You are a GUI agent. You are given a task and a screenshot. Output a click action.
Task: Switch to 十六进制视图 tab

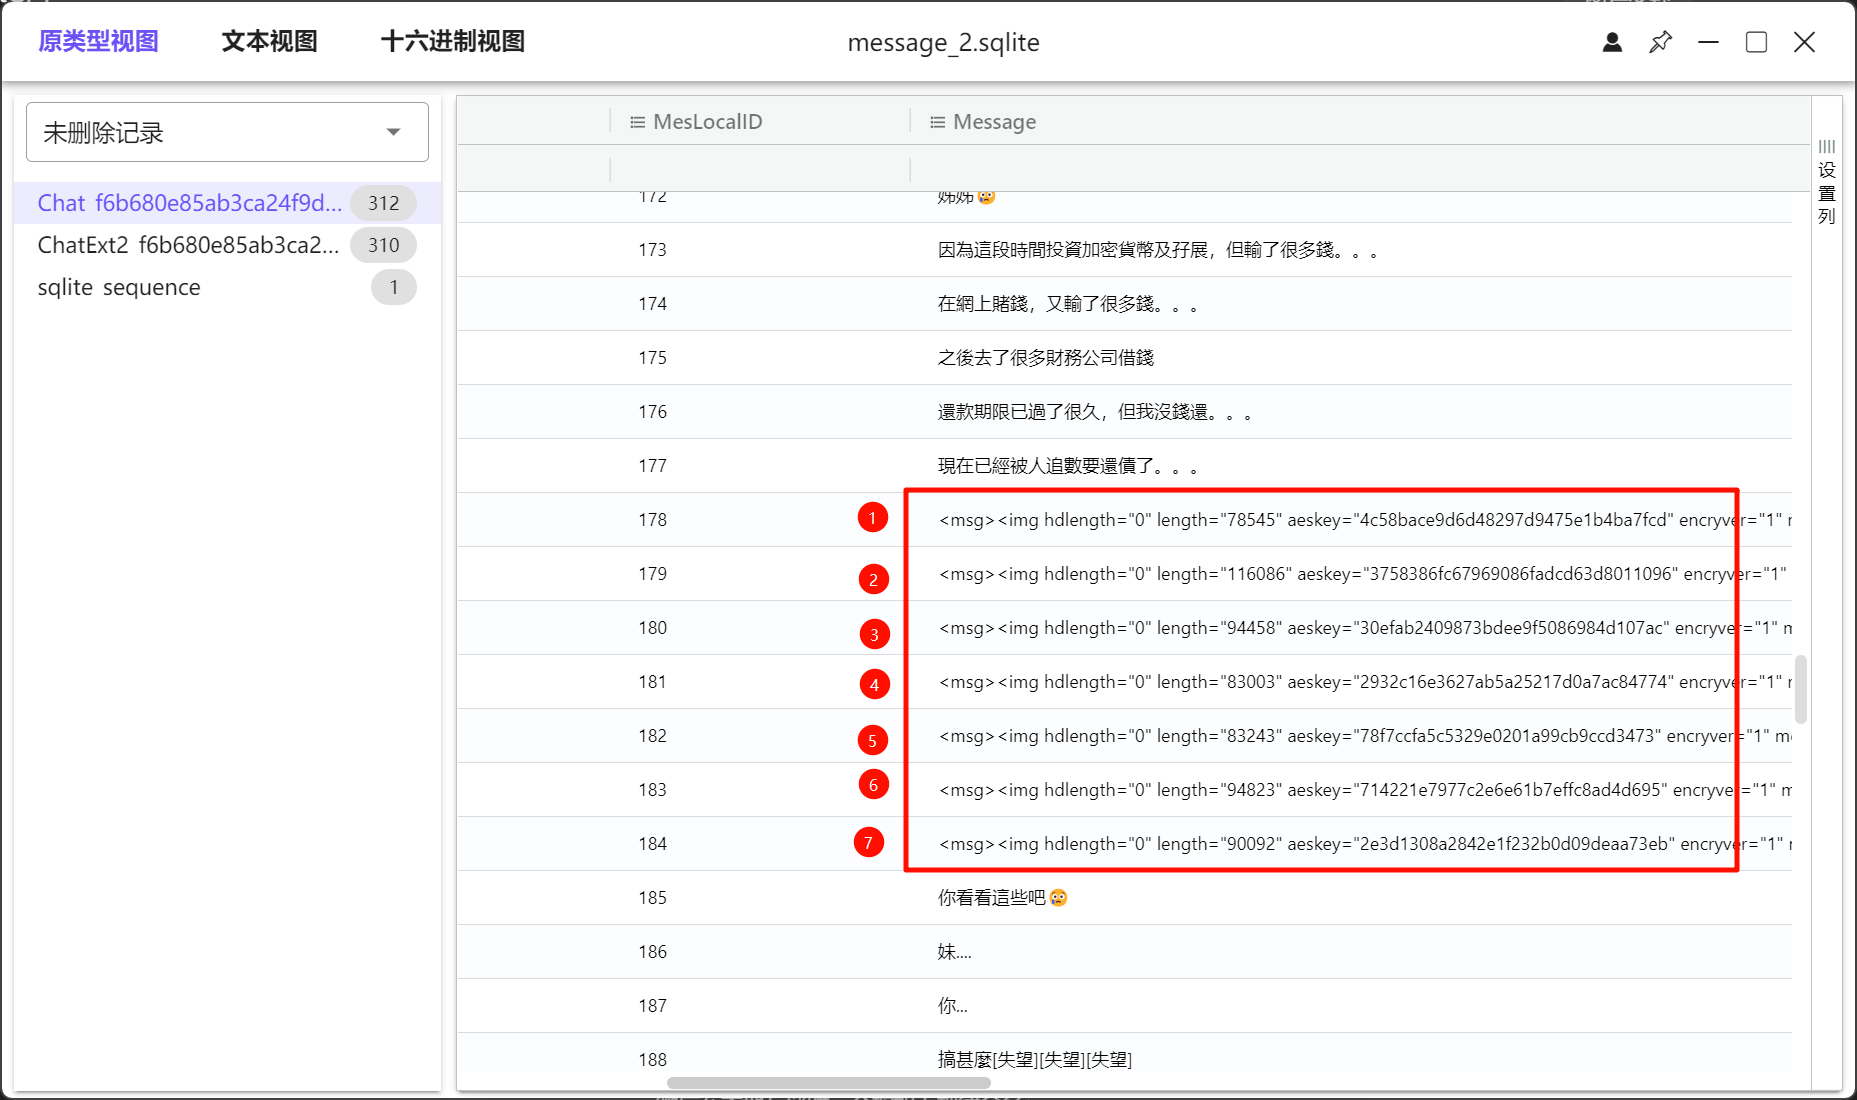click(x=452, y=42)
